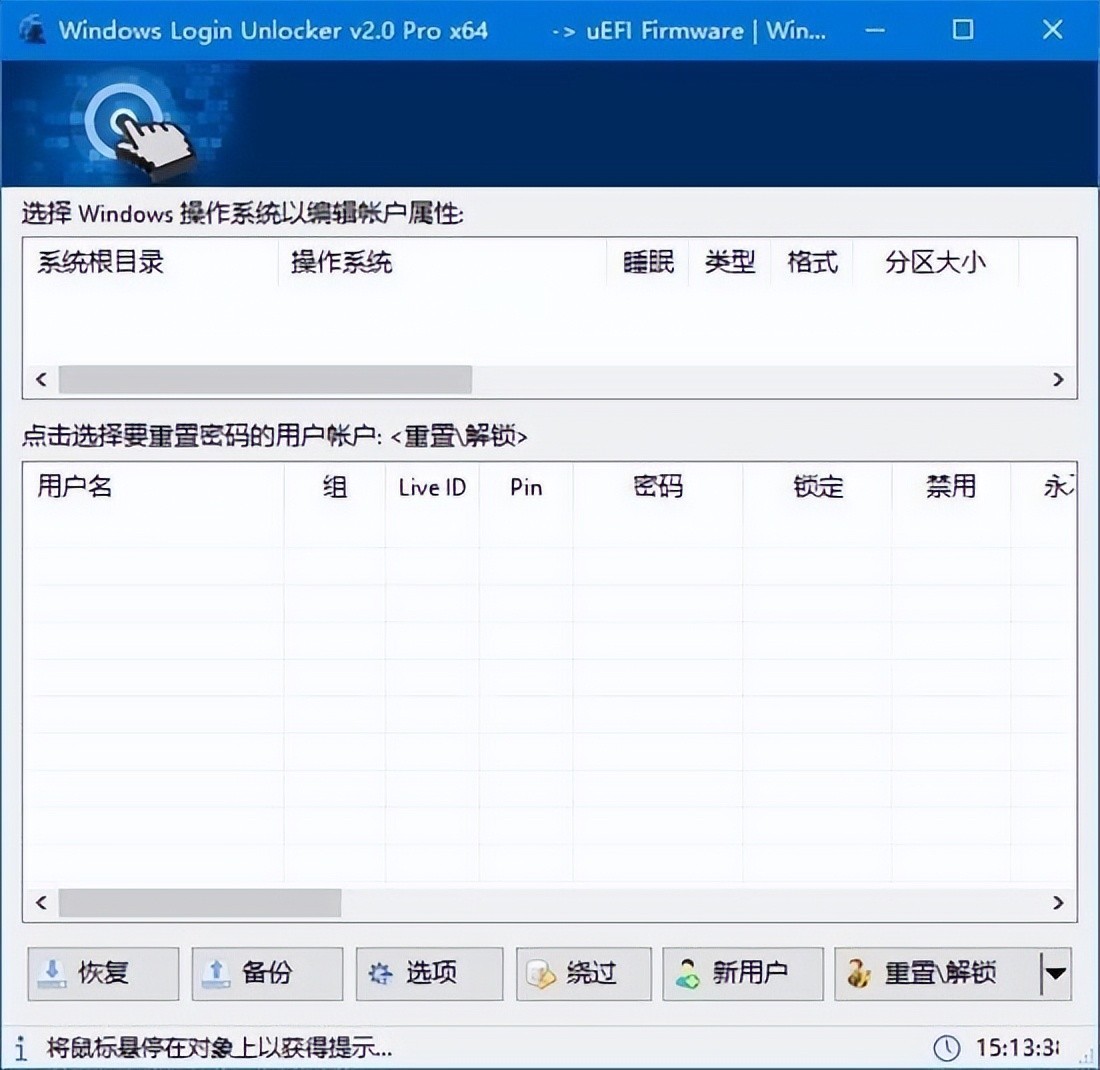
Task: Click the 新用户 (New User) button
Action: tap(743, 973)
